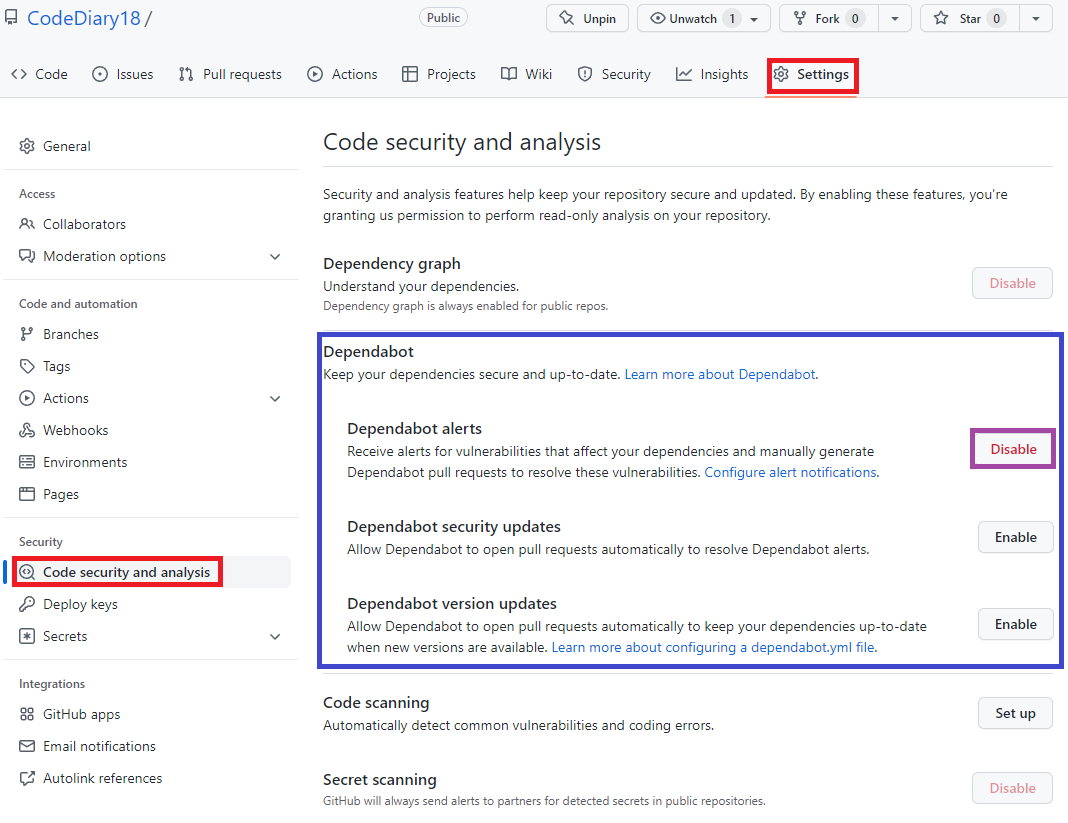
Task: Open Autolink references settings page
Action: (102, 778)
